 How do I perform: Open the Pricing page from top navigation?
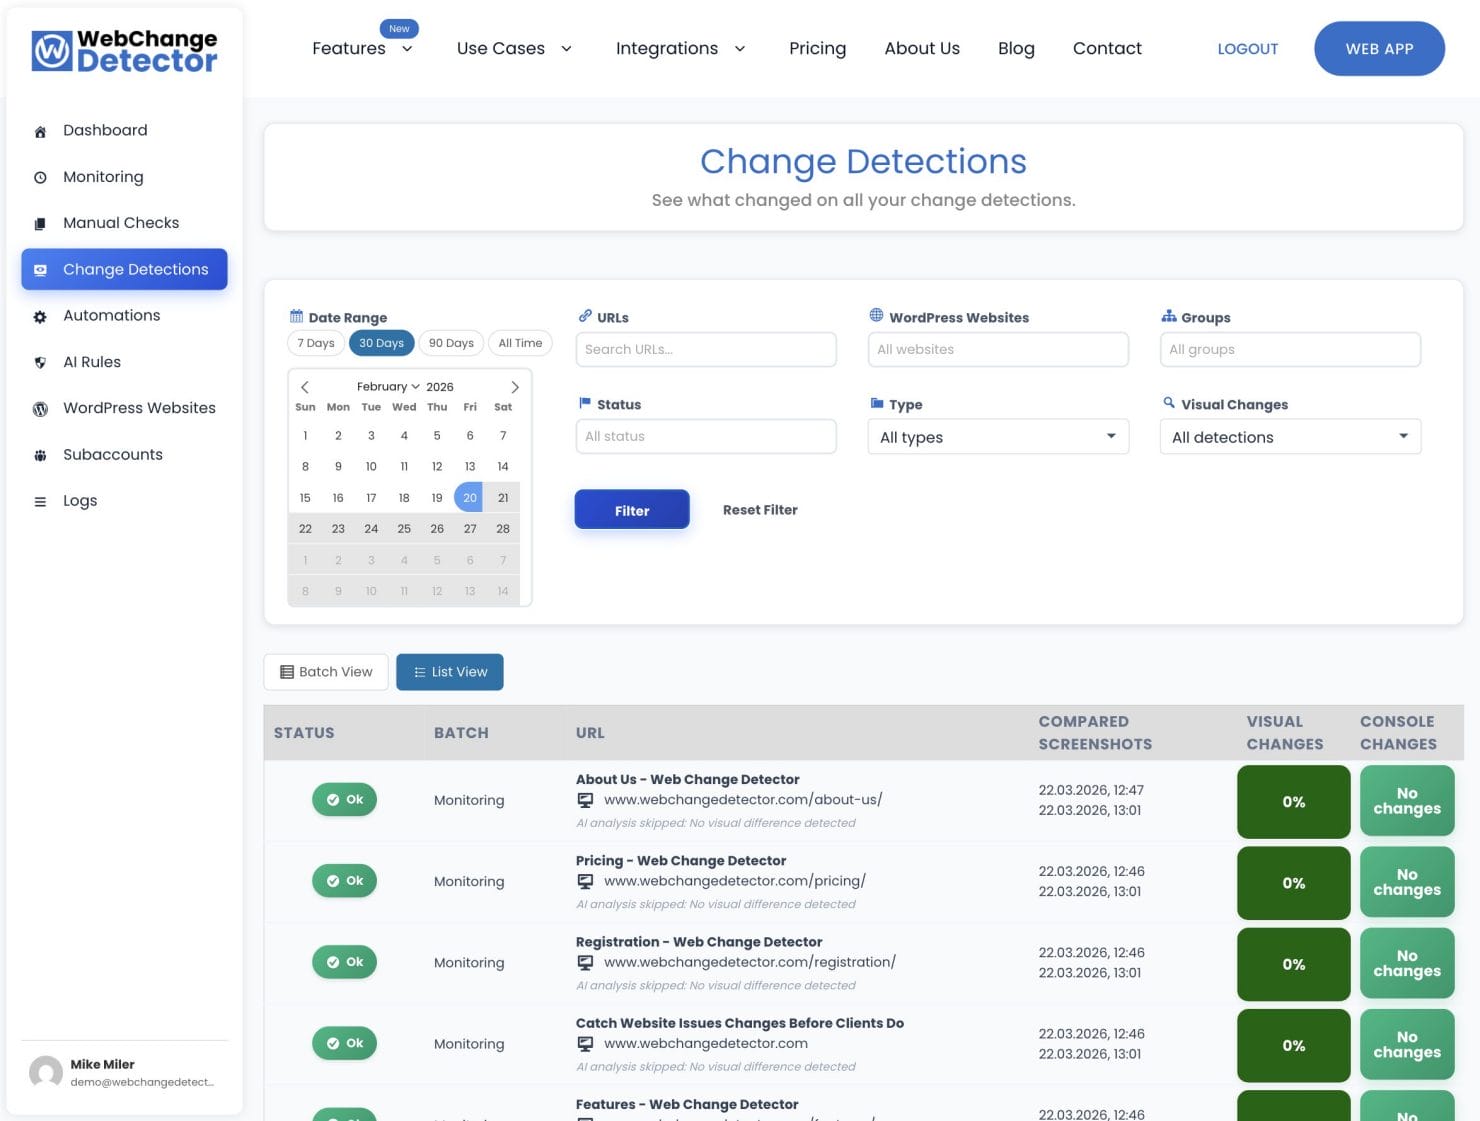tap(817, 48)
